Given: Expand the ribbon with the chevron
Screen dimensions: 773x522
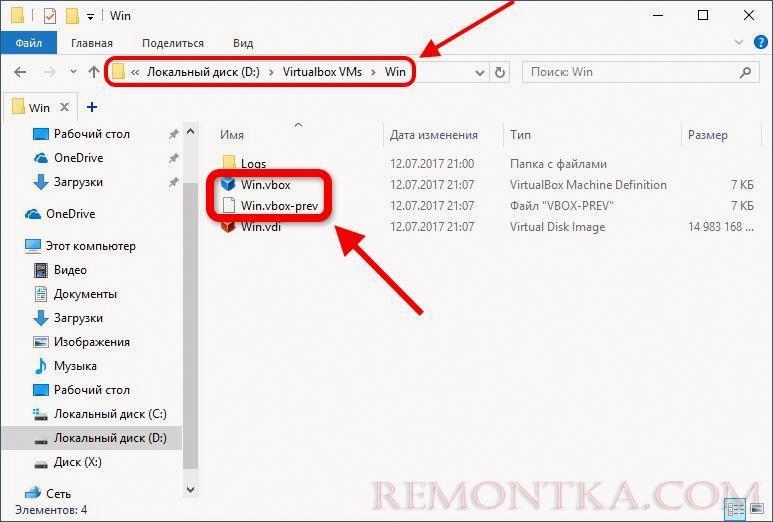Looking at the screenshot, I should [739, 42].
